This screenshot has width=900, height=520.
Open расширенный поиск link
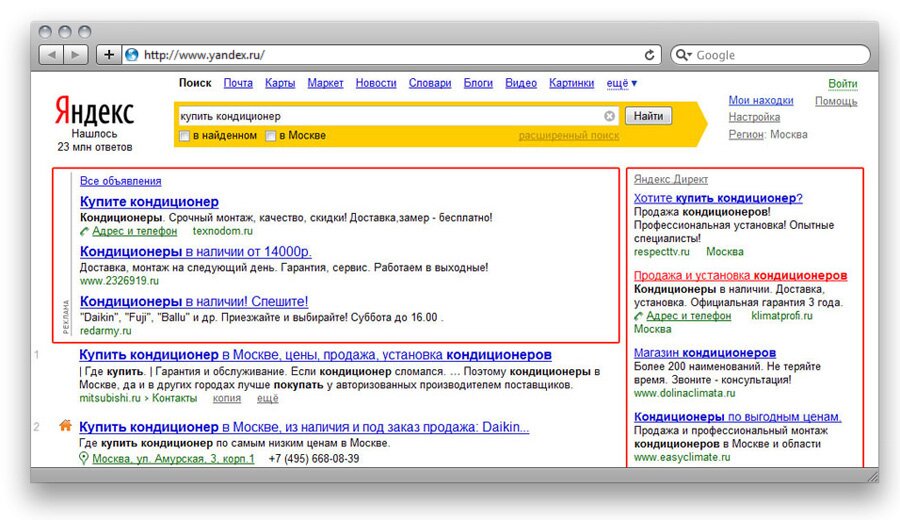point(569,136)
